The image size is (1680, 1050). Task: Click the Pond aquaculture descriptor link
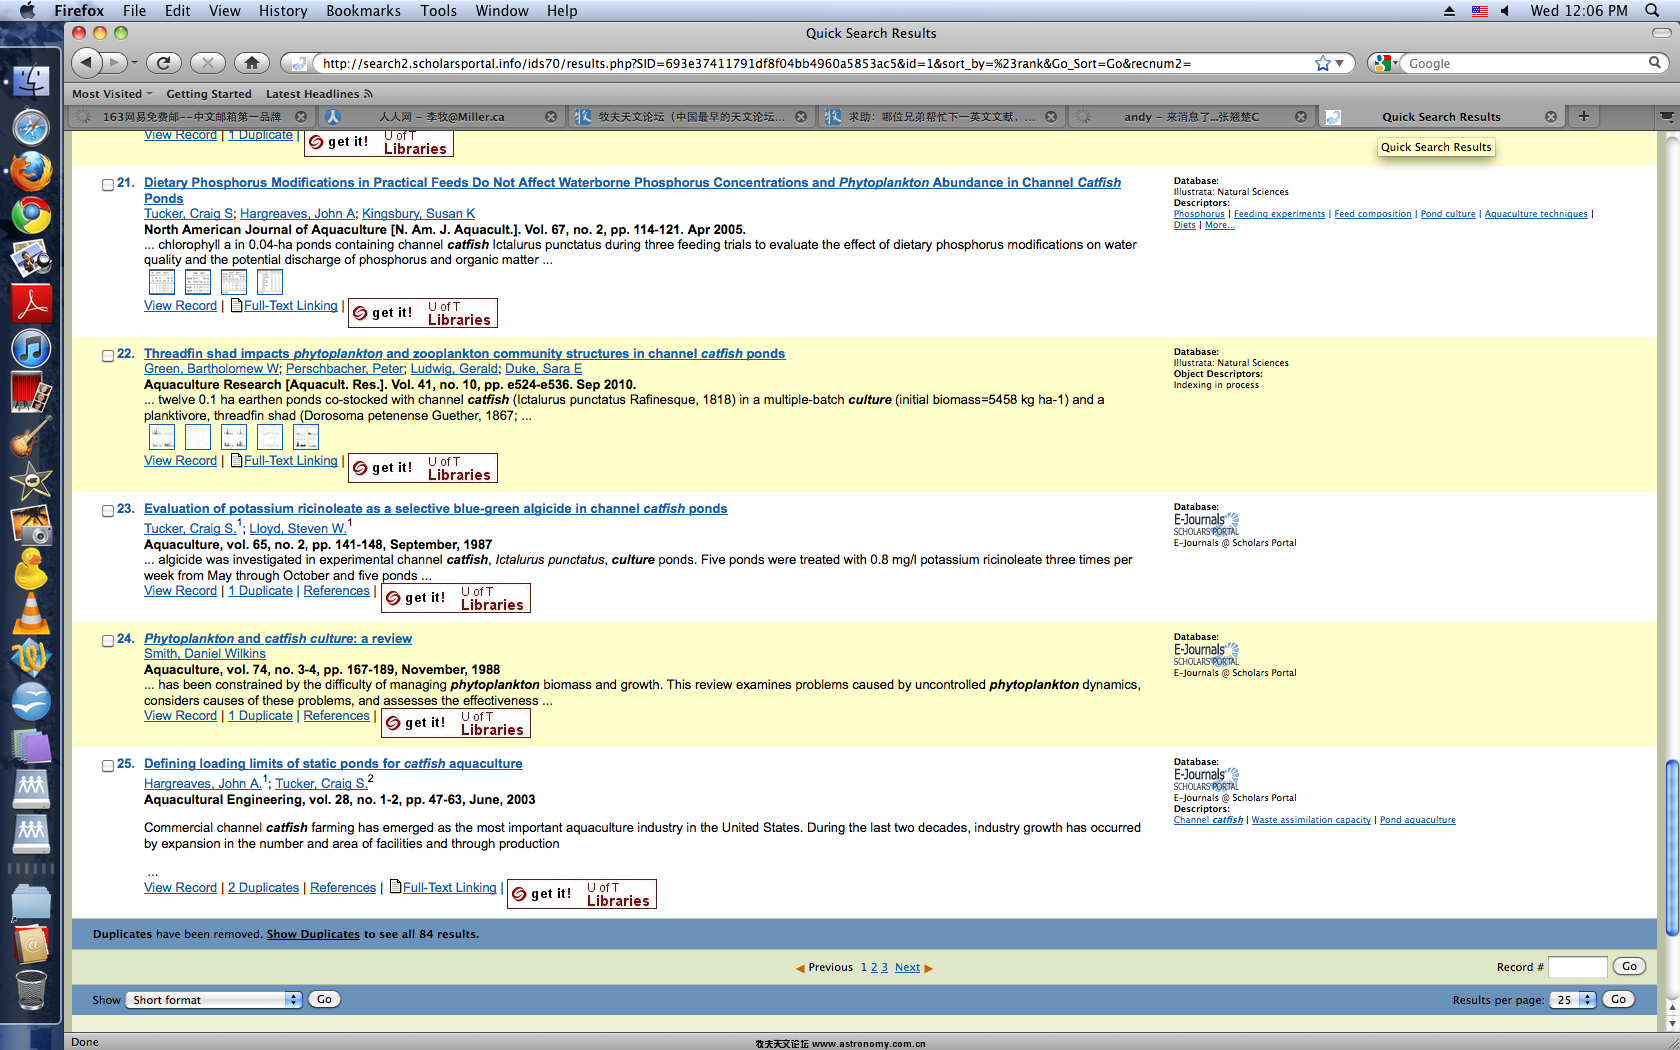point(1417,820)
